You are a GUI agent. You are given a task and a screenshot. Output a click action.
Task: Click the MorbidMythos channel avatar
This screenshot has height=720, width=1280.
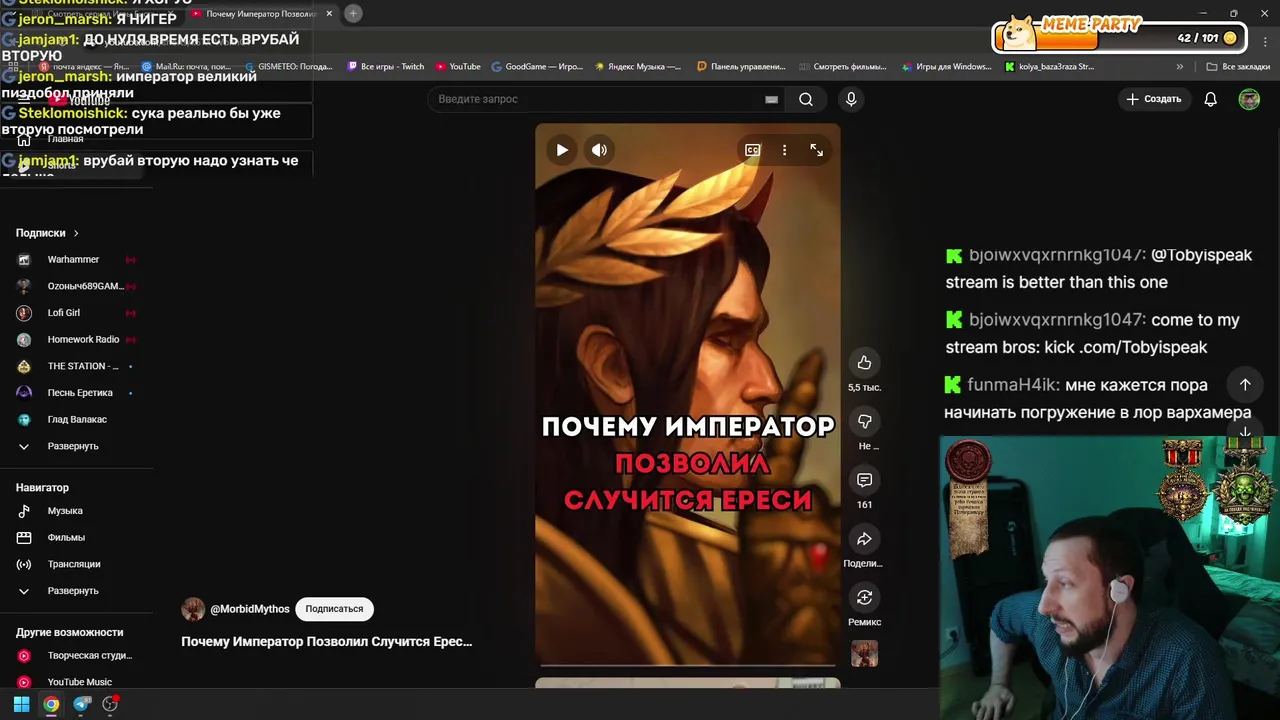193,609
